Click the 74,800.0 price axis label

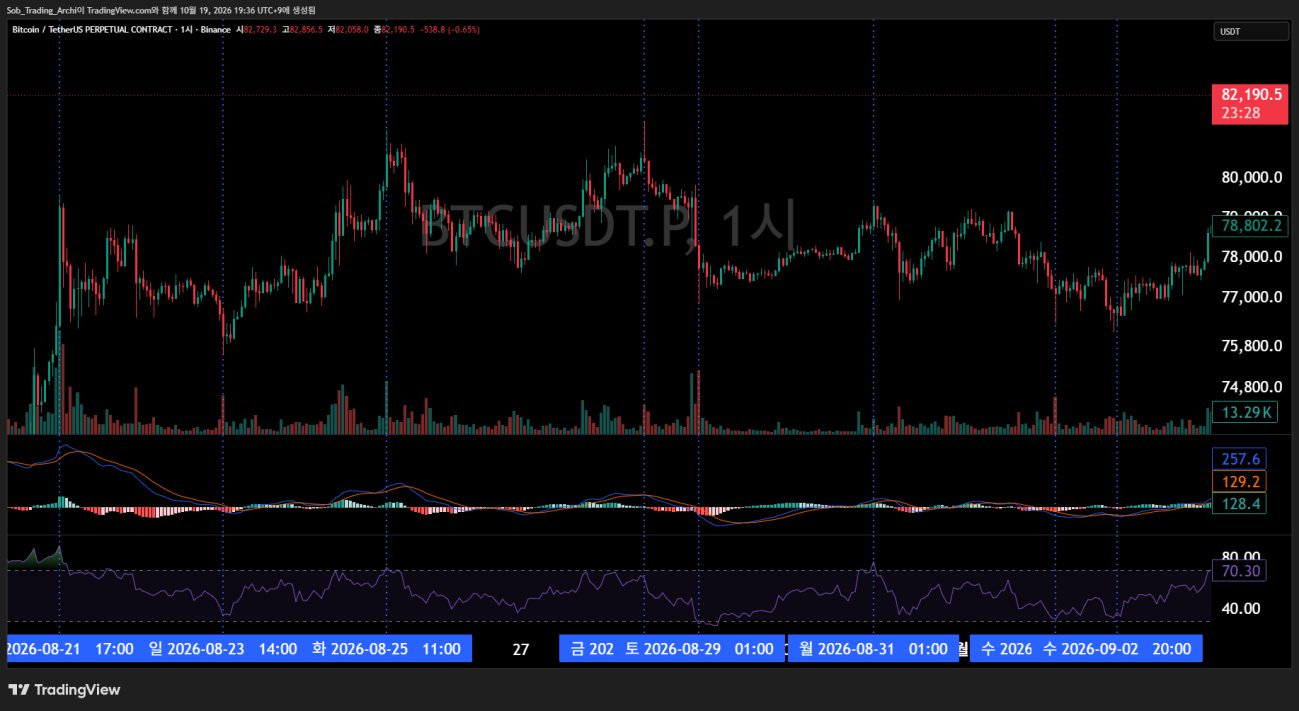click(1253, 387)
